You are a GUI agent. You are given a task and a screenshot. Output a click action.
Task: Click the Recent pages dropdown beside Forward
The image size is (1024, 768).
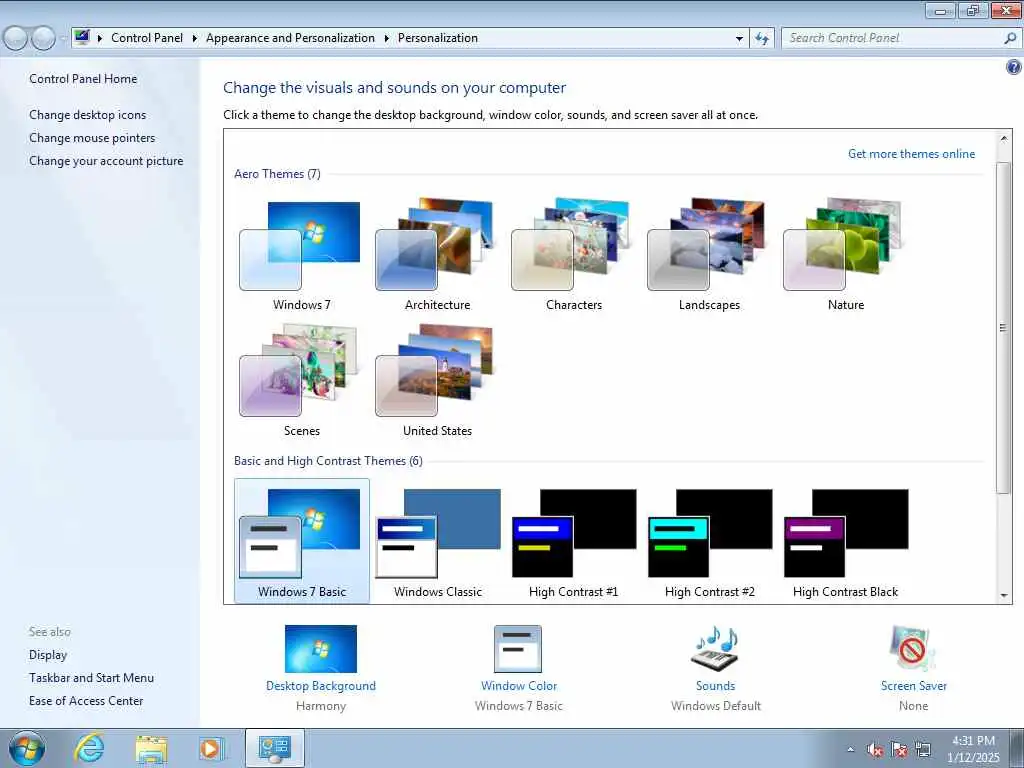(63, 39)
